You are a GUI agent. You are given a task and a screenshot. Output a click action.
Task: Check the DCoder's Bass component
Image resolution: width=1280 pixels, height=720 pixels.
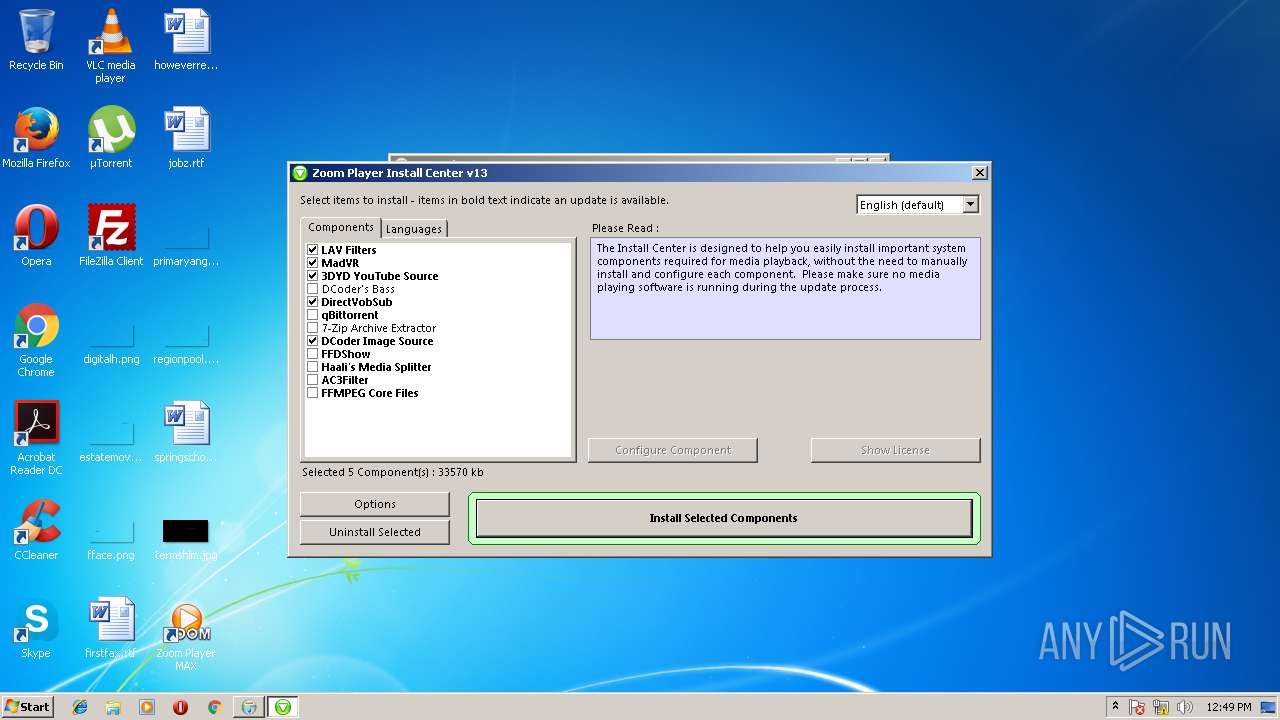tap(313, 289)
